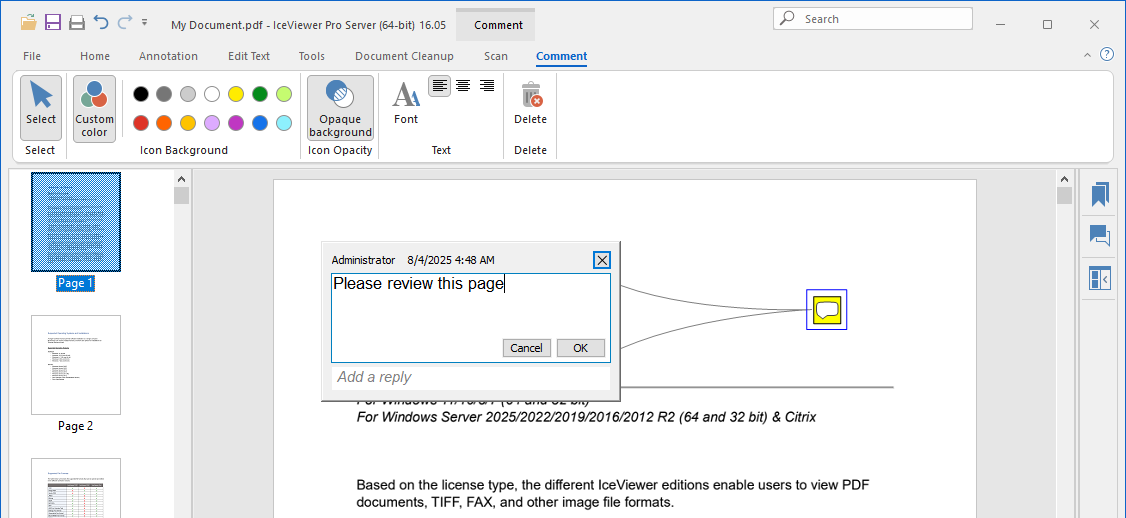This screenshot has height=518, width=1126.
Task: Pick yellow icon background color
Action: (236, 94)
